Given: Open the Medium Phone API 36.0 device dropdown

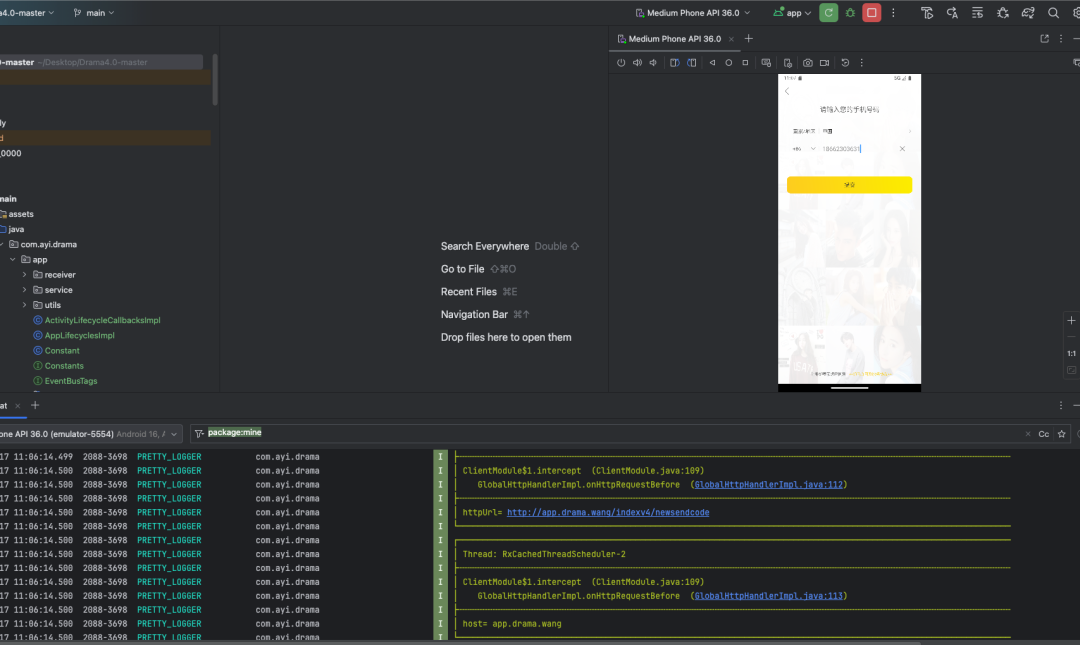Looking at the screenshot, I should coord(693,13).
